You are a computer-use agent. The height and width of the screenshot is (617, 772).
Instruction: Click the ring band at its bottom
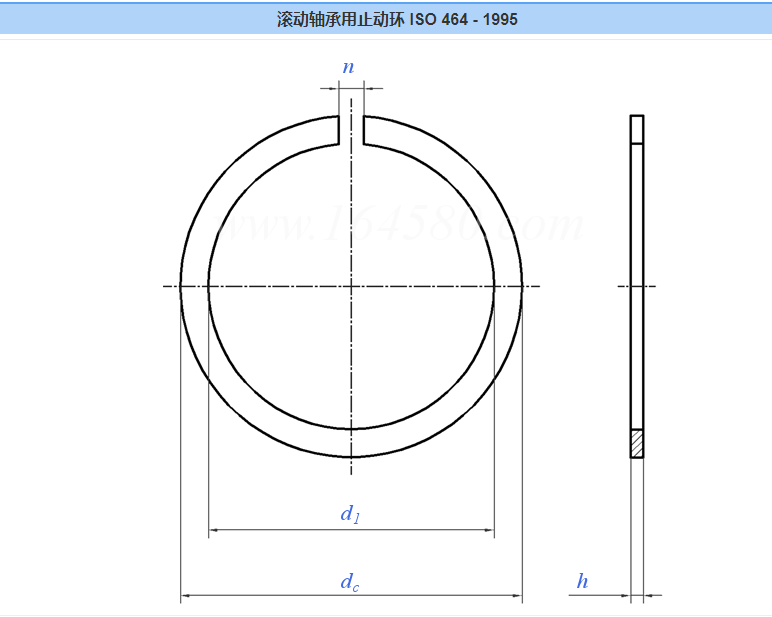coord(351,444)
